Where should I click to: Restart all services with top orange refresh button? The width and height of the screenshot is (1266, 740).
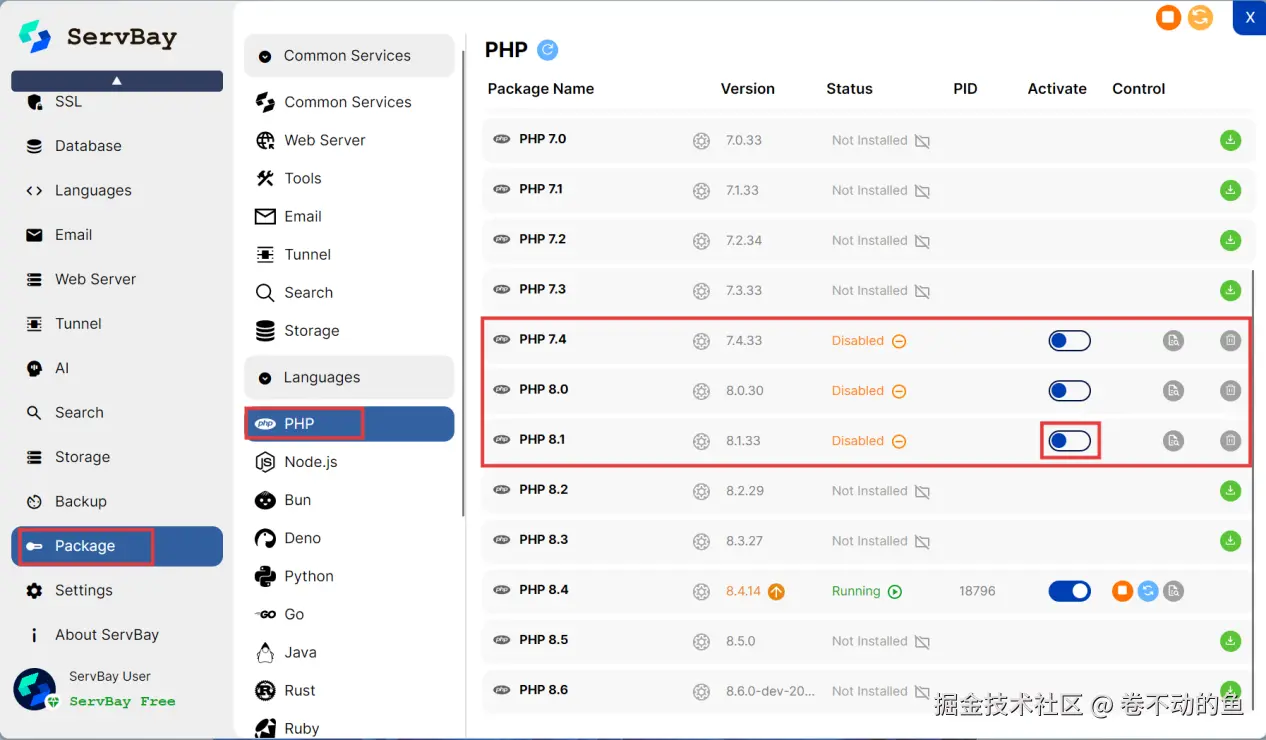point(1200,17)
